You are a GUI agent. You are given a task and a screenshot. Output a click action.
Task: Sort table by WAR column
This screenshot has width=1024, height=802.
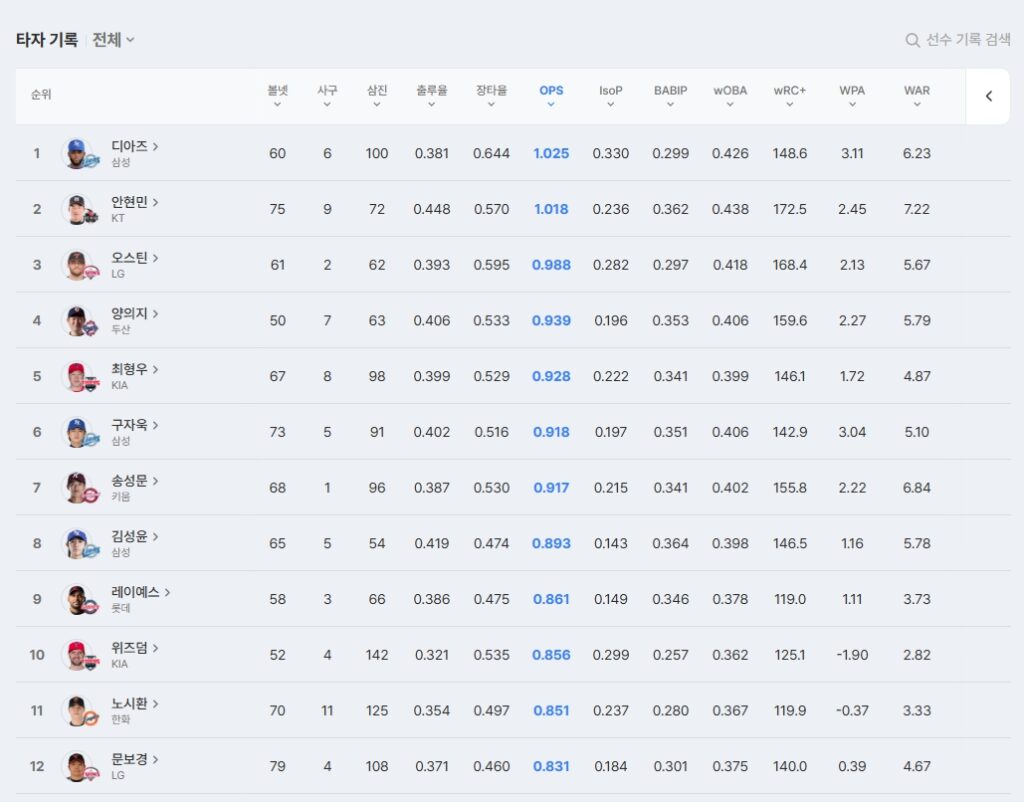point(916,96)
